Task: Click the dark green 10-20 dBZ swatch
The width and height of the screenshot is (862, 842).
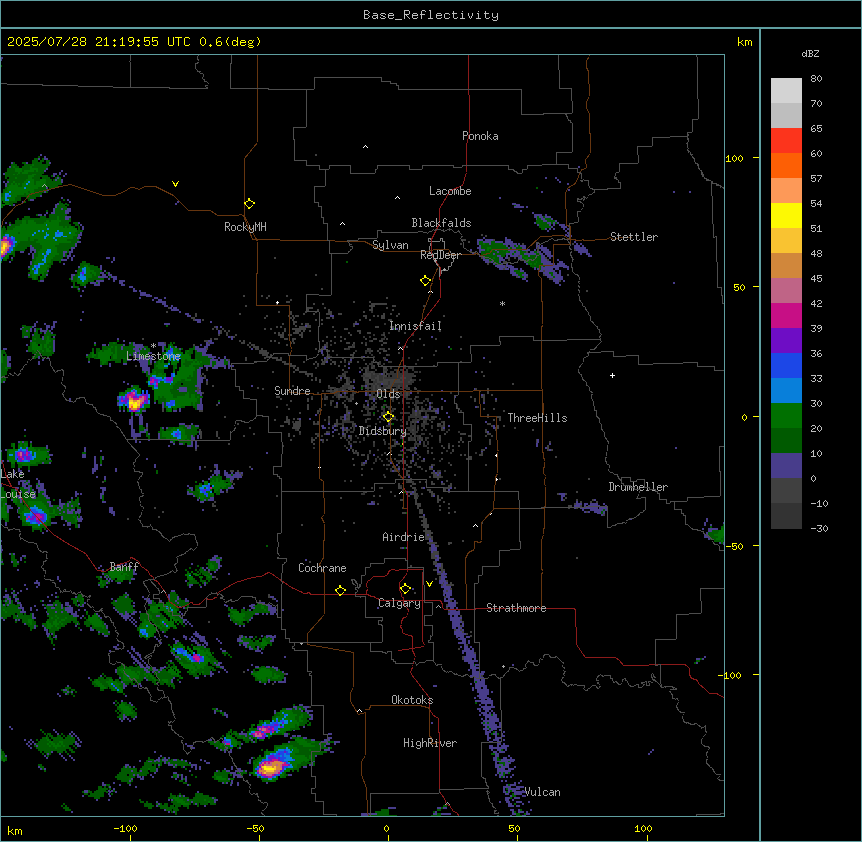Action: click(786, 441)
